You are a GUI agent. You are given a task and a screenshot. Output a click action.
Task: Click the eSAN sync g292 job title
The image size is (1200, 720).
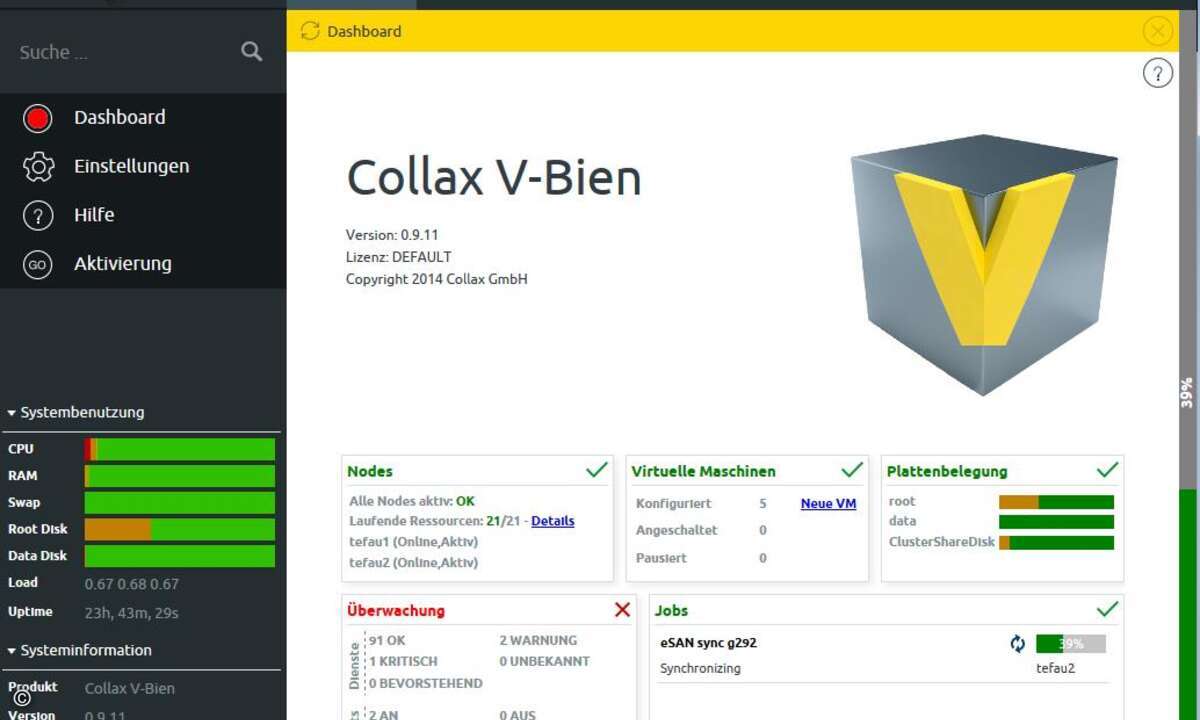click(708, 643)
